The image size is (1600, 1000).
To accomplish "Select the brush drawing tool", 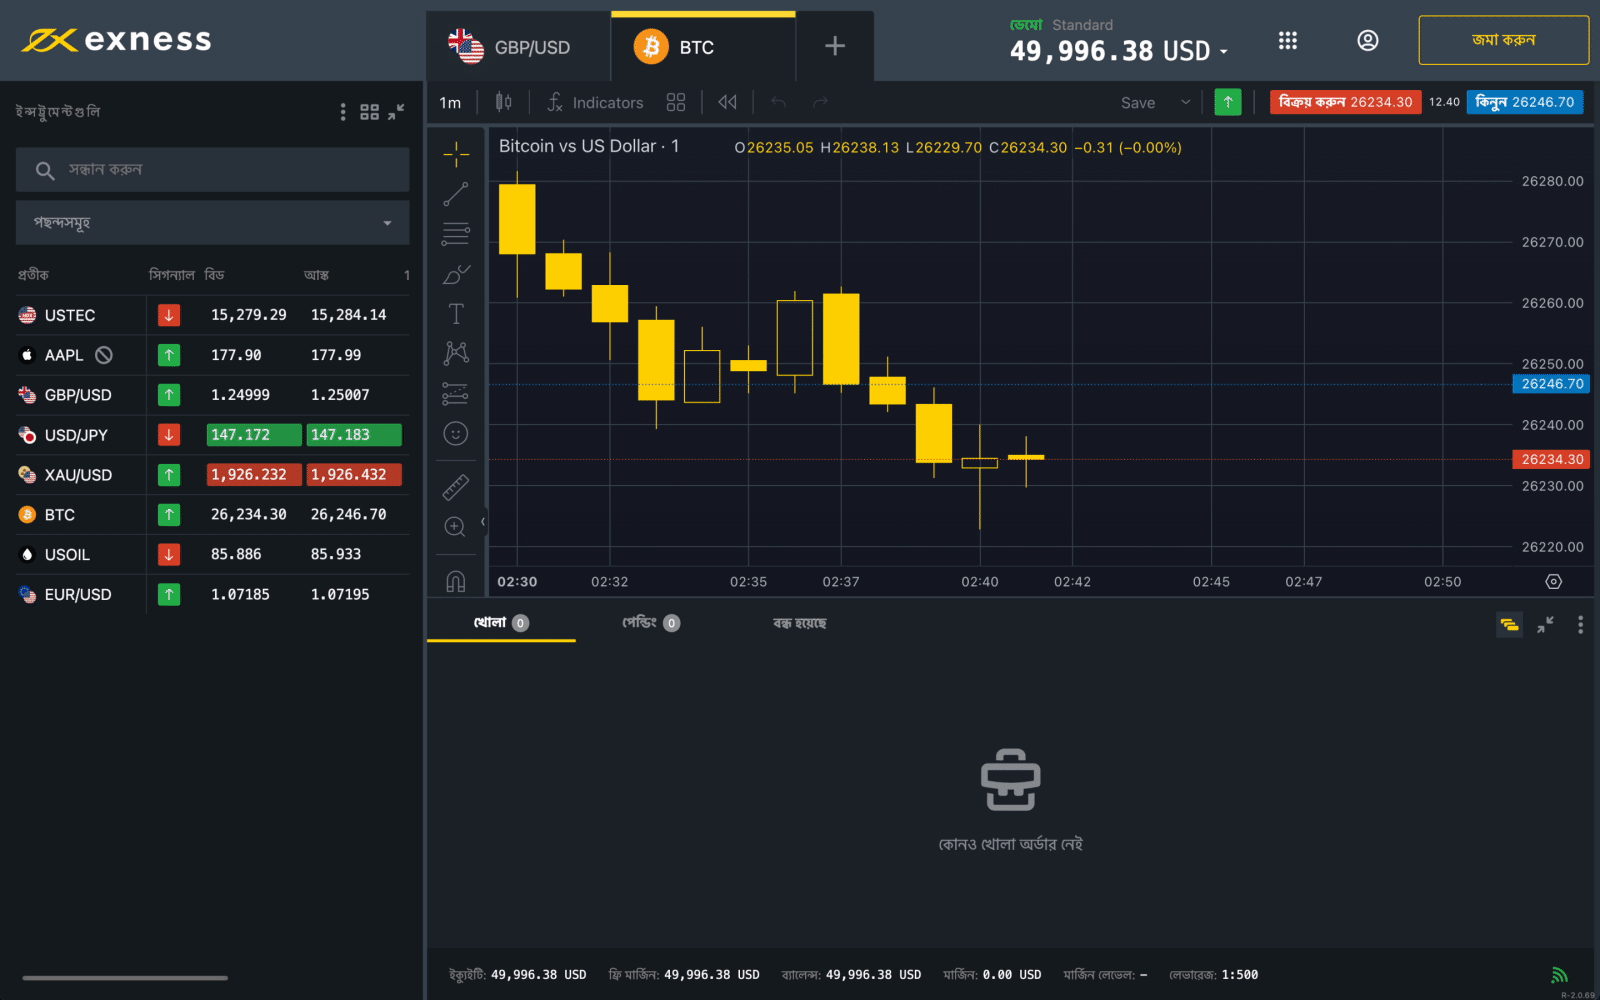I will (x=456, y=274).
